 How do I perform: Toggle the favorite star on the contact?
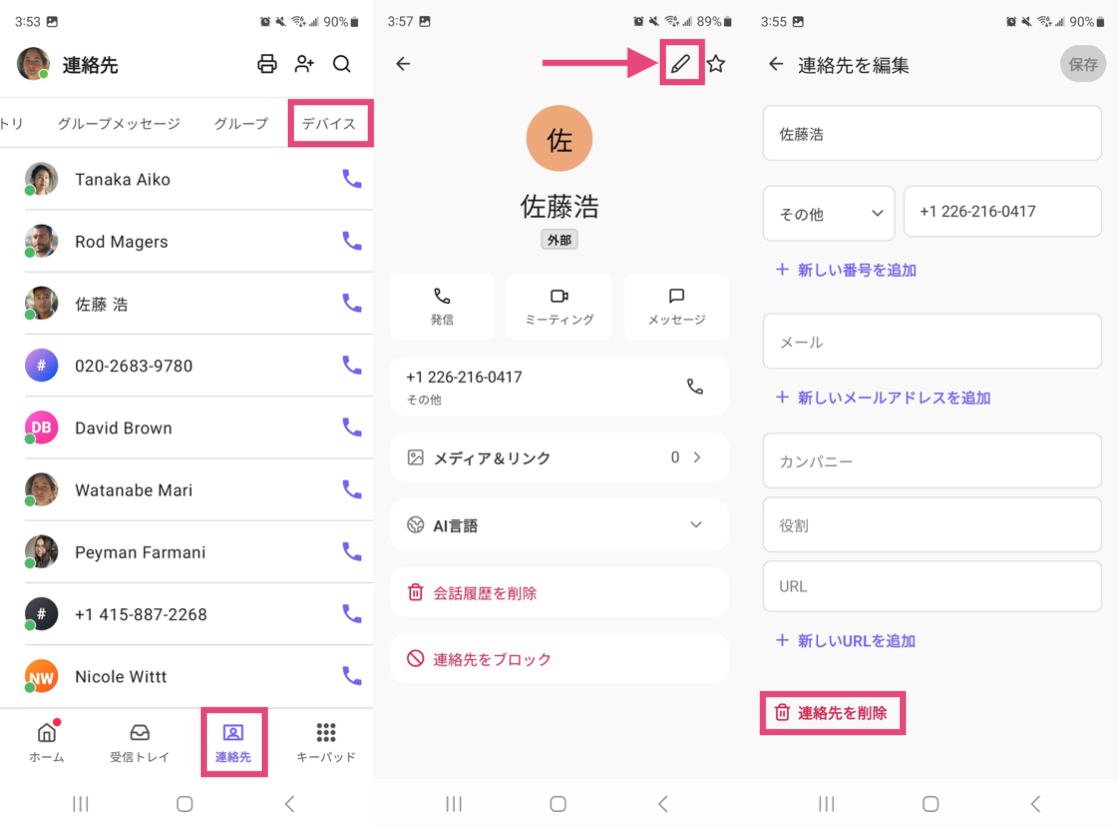716,63
